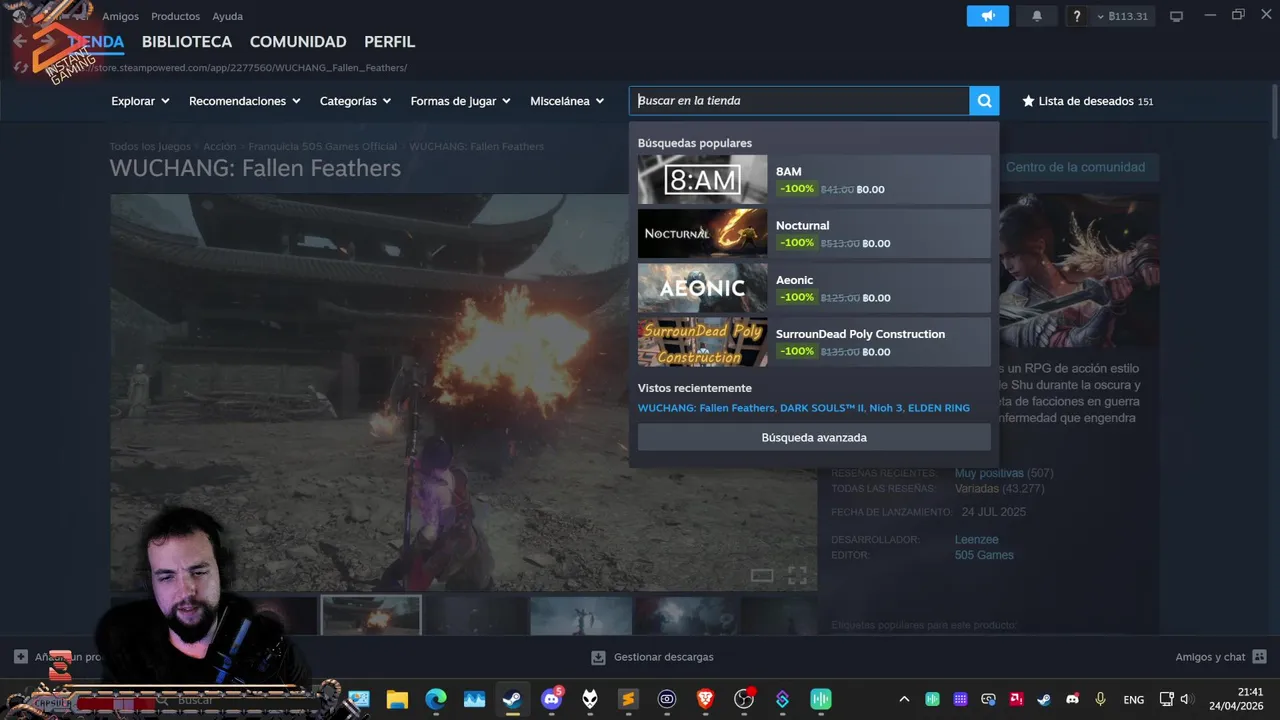Expand the Categorías dropdown

(x=355, y=101)
